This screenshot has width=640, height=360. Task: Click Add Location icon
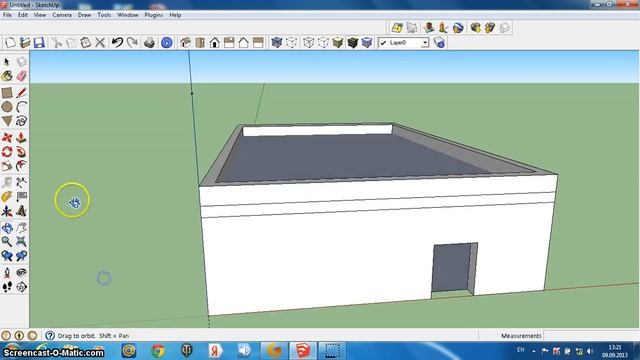397,28
